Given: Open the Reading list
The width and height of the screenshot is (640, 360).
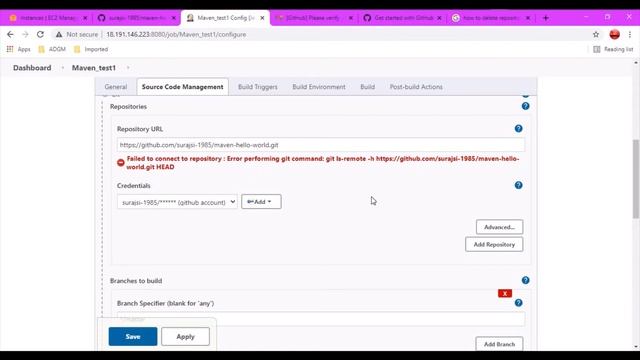Looking at the screenshot, I should coord(613,49).
